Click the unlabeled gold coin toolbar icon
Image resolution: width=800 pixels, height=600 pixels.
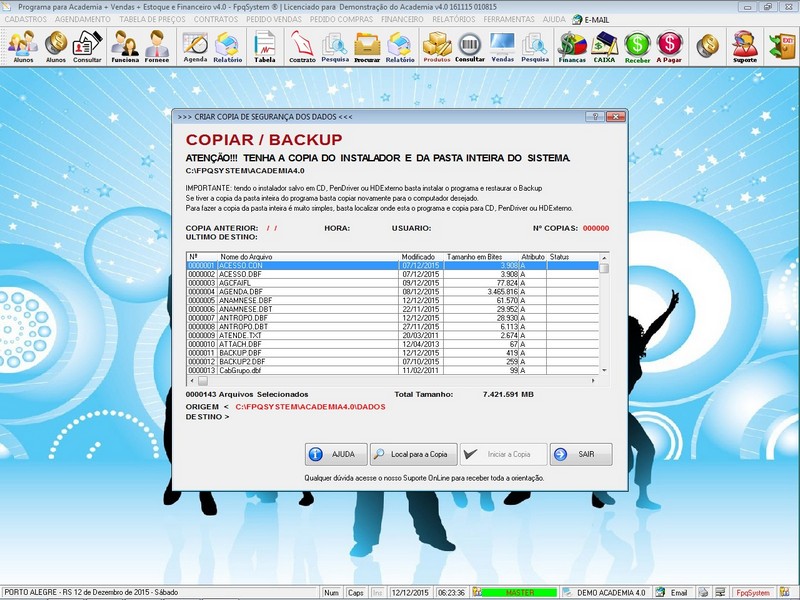tap(707, 46)
